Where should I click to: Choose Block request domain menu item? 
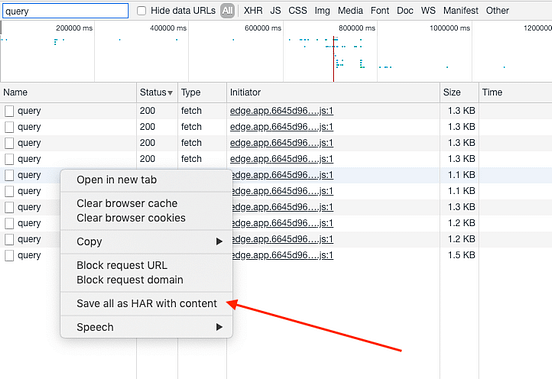click(x=146, y=280)
